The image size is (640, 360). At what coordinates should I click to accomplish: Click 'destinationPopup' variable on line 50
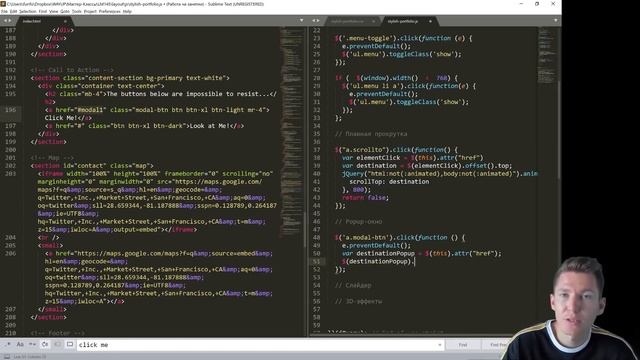pos(385,253)
